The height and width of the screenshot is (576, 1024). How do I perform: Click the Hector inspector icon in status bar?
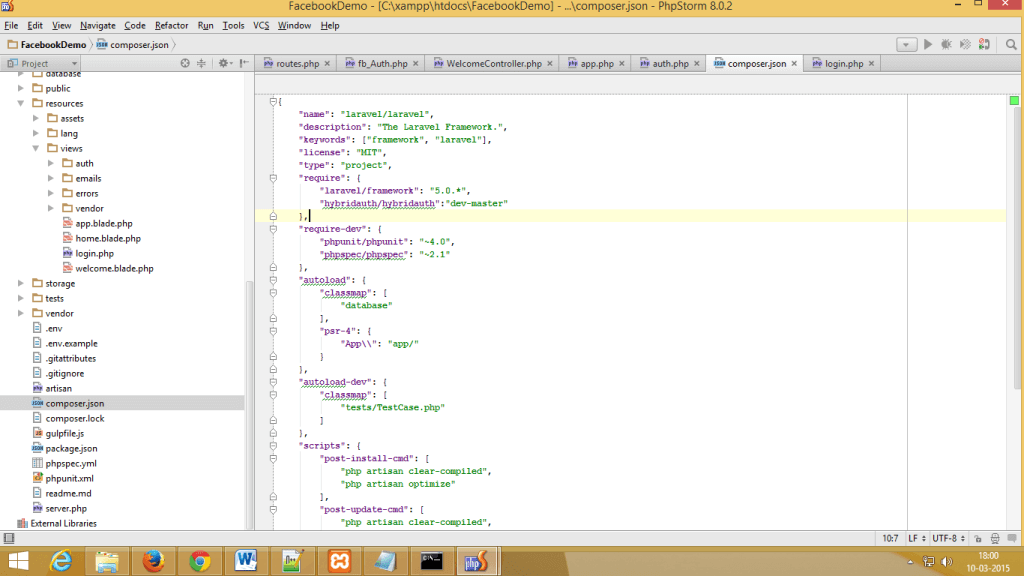[x=995, y=539]
